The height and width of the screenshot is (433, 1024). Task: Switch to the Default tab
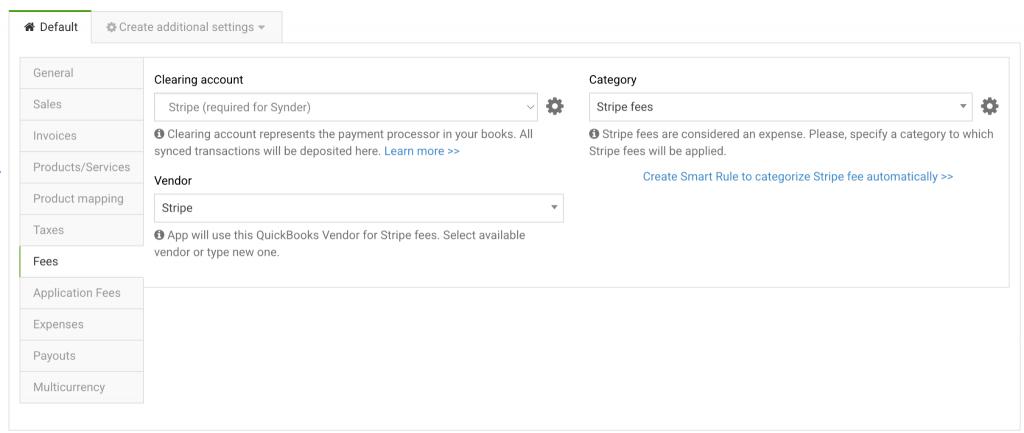coord(50,27)
